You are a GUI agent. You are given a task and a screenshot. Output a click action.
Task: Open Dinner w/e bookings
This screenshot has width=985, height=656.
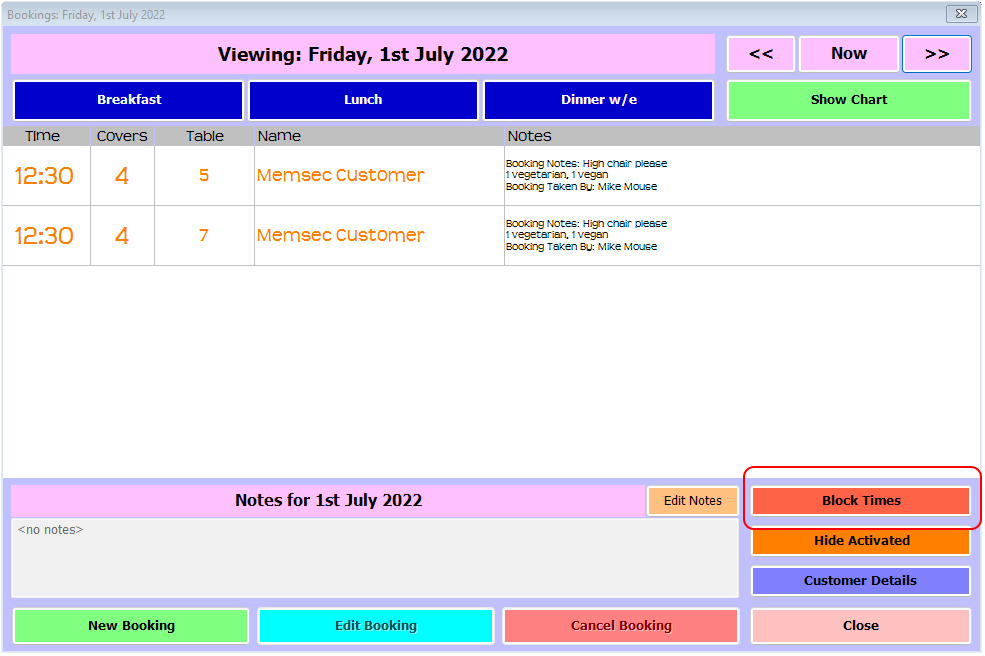coord(598,100)
